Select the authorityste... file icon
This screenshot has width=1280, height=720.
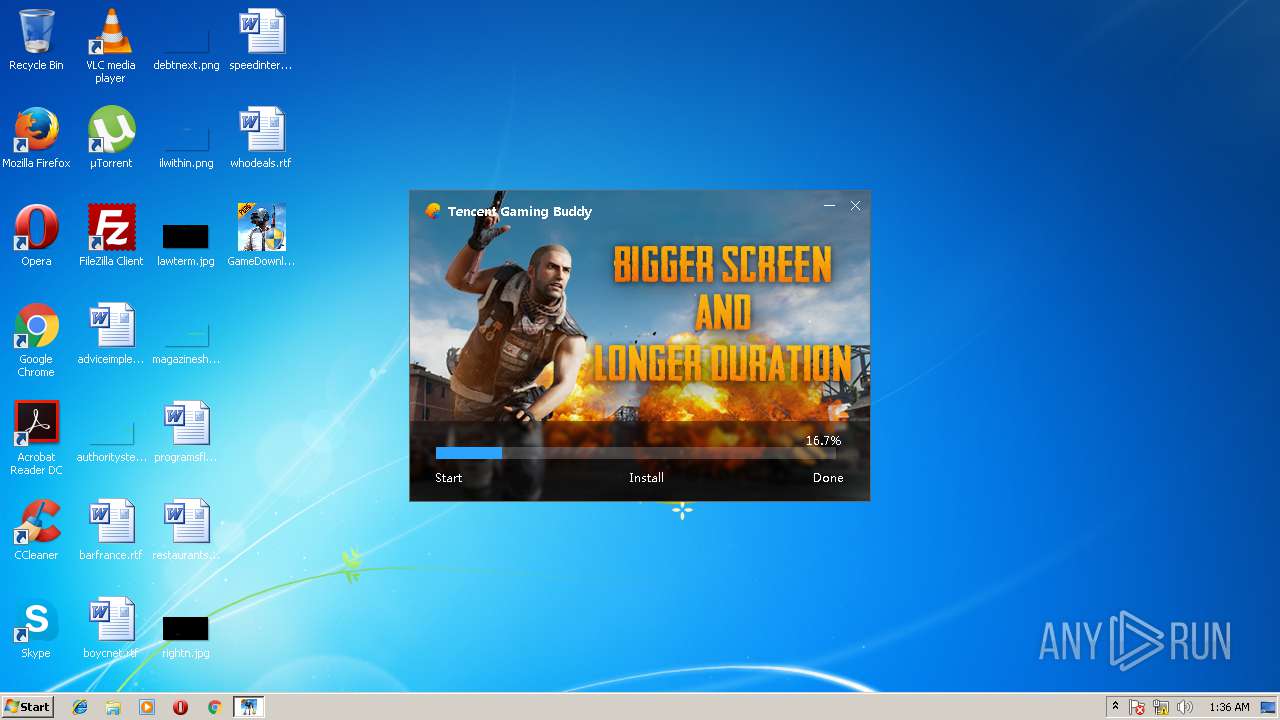tap(110, 440)
